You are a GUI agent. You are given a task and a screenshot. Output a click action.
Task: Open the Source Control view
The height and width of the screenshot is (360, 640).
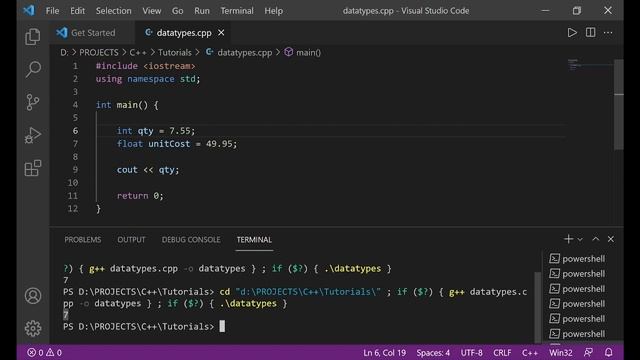pyautogui.click(x=33, y=102)
